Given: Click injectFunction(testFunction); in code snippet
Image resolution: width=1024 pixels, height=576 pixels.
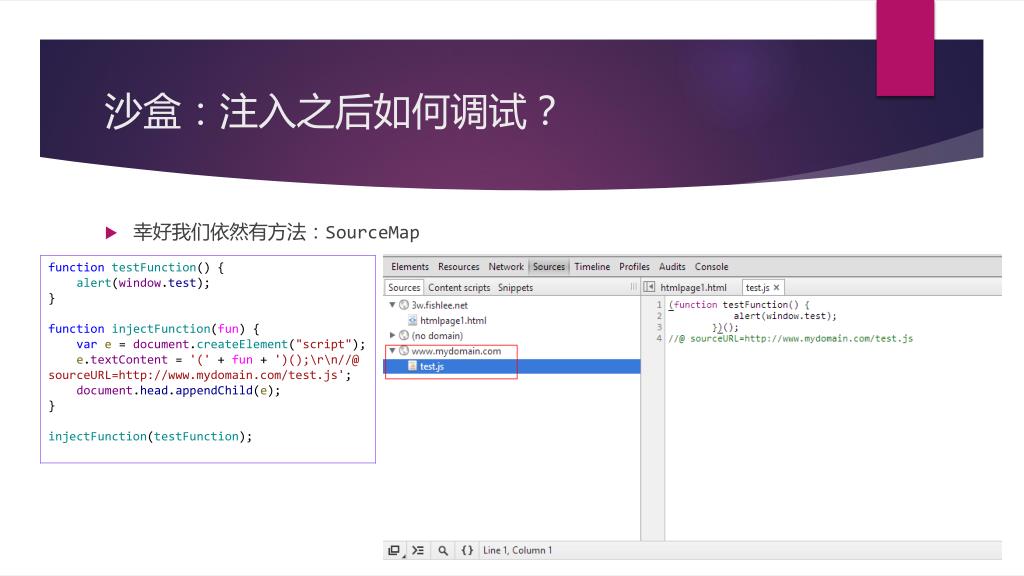Looking at the screenshot, I should [150, 436].
